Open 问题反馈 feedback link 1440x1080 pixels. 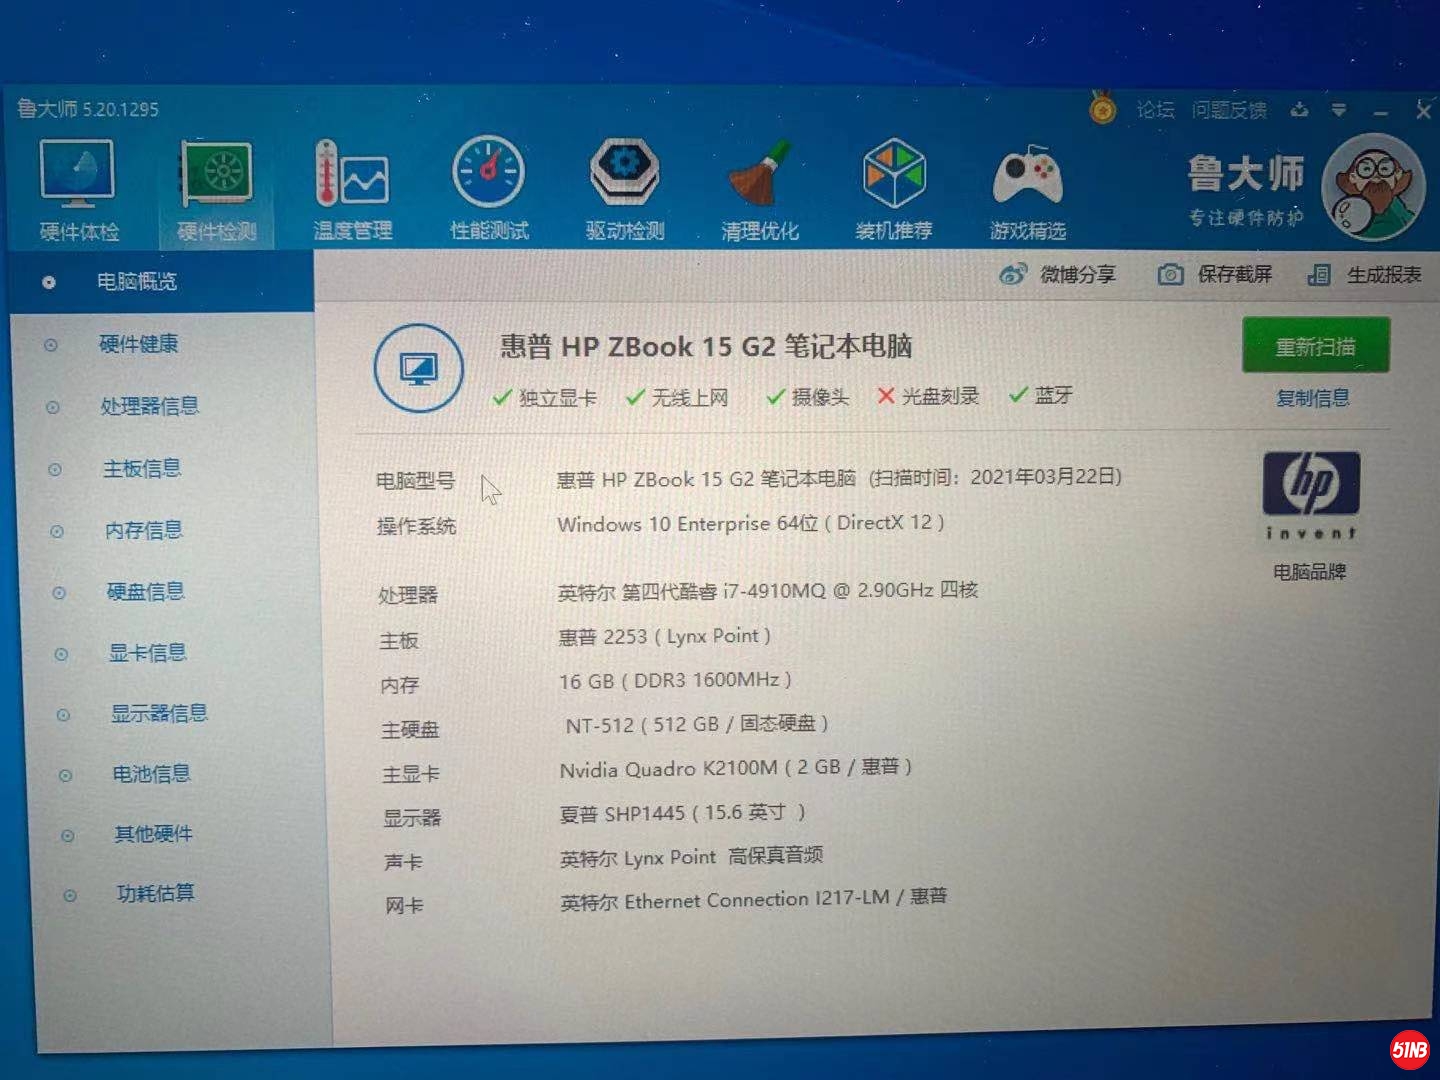tap(1229, 109)
